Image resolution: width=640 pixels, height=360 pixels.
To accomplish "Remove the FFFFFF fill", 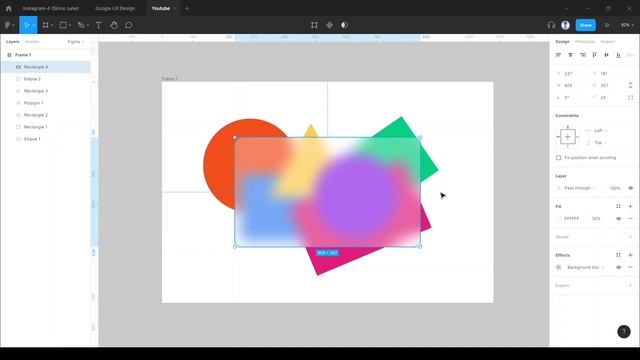I will 630,218.
